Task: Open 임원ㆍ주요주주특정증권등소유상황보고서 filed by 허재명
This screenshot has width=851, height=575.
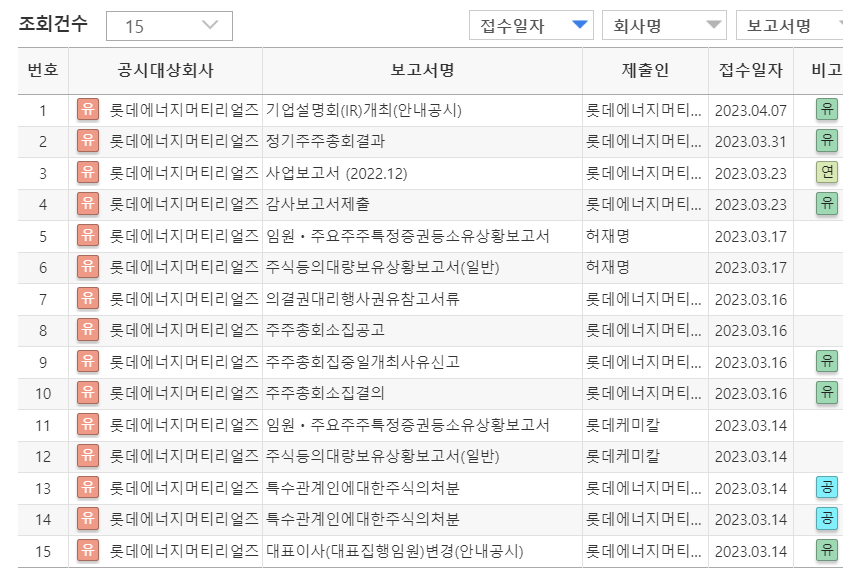Action: (x=408, y=236)
